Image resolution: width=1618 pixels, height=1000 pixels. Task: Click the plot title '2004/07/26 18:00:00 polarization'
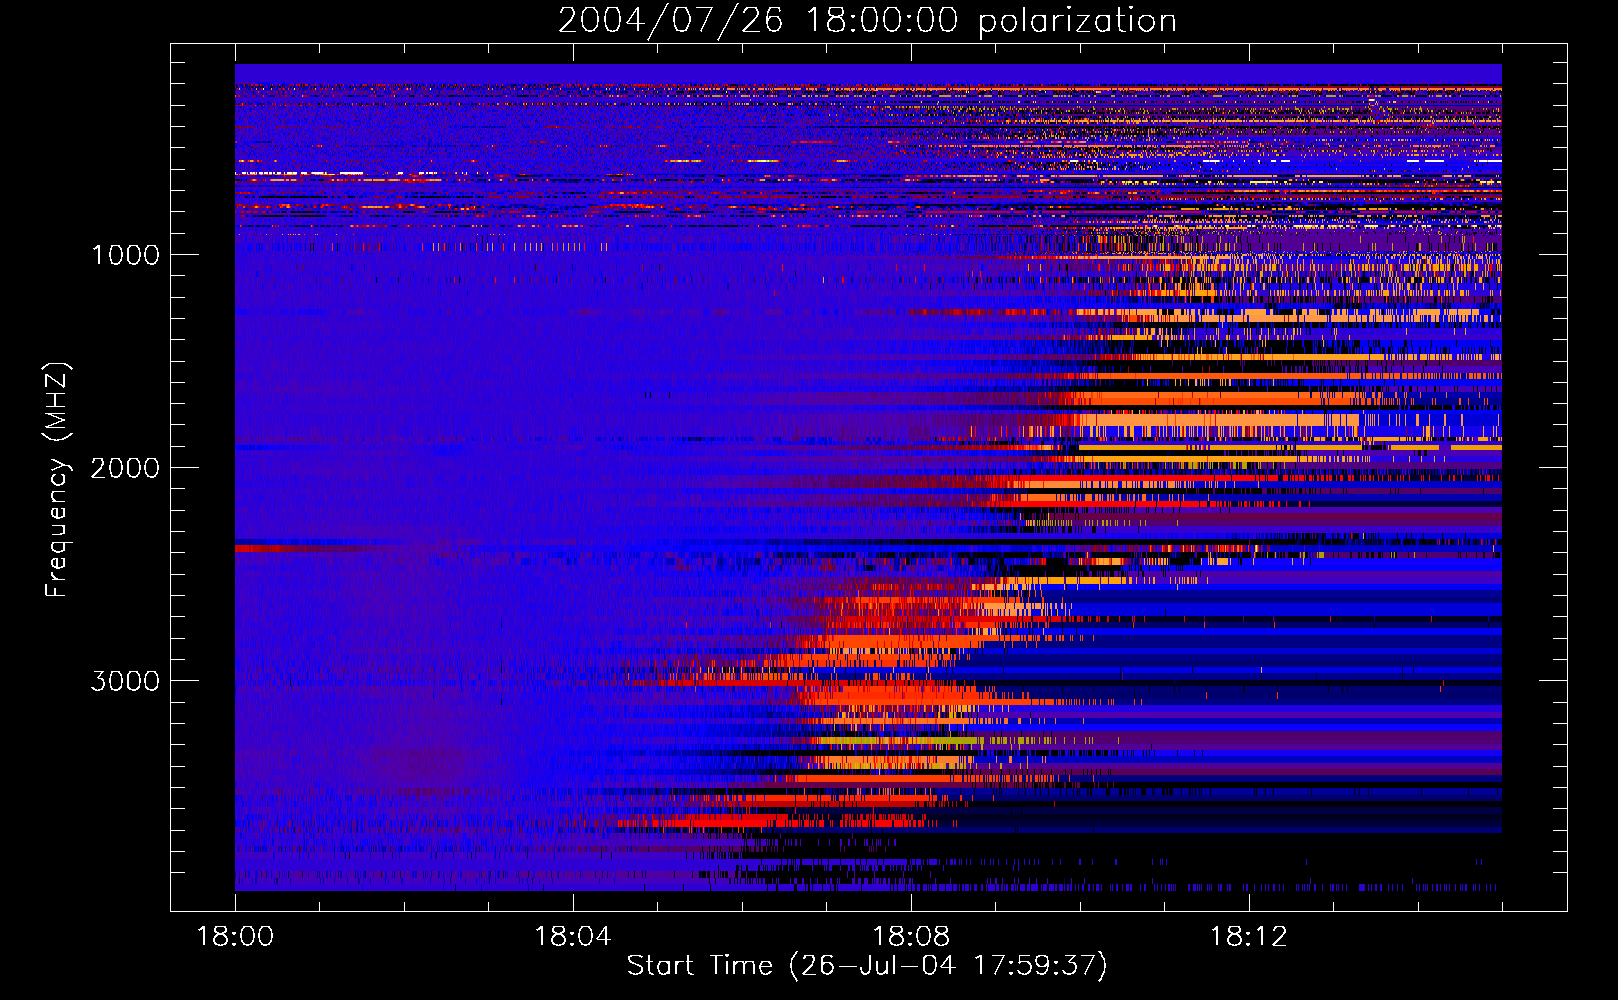[x=867, y=21]
